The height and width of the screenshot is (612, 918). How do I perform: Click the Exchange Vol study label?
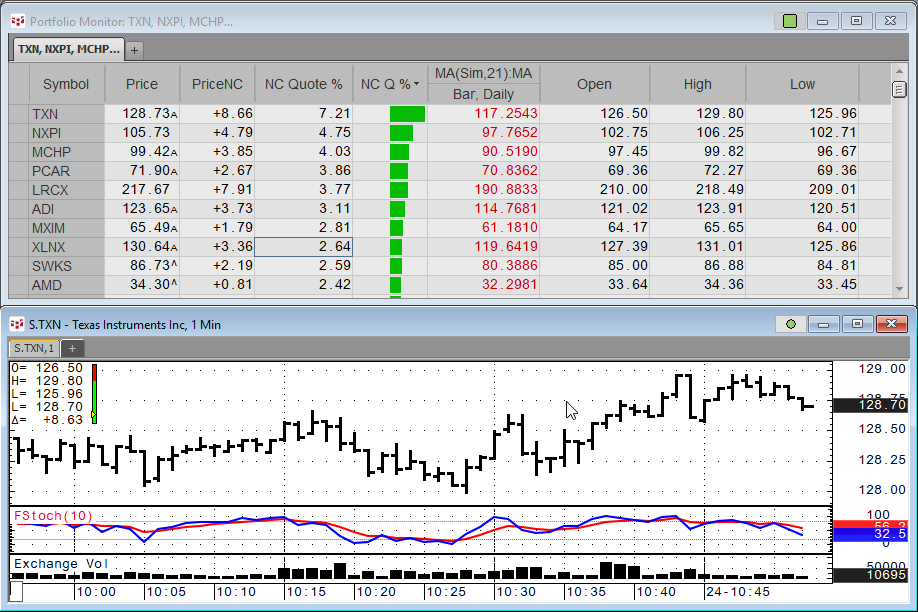pos(60,564)
